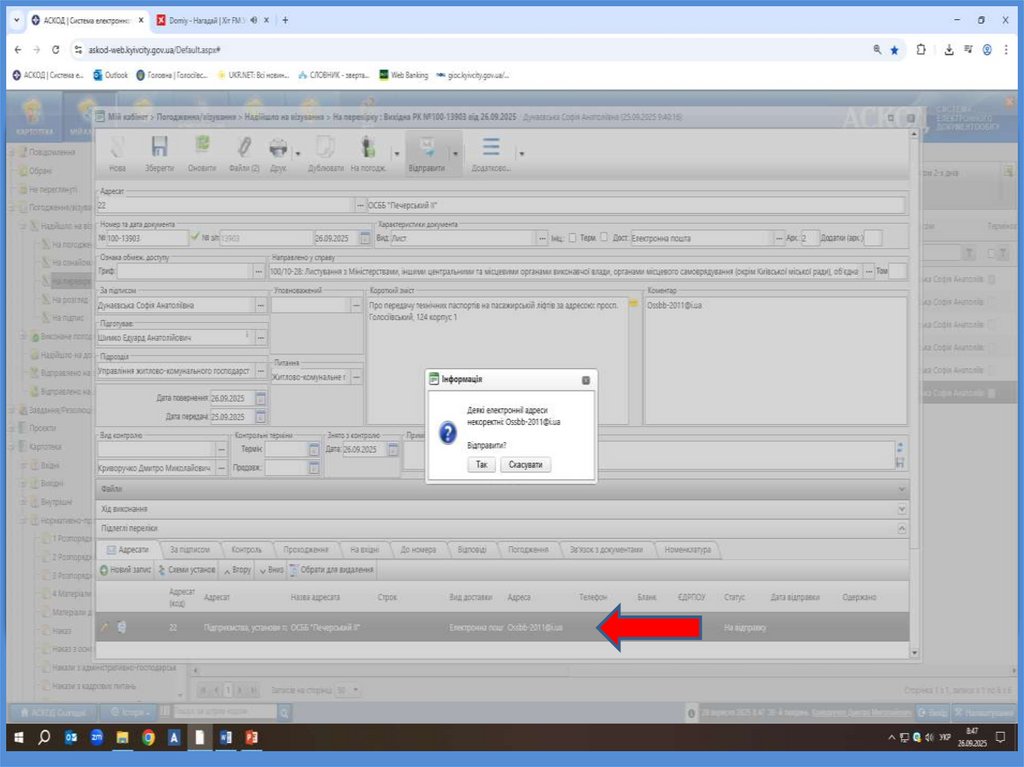Click the Дублювати toolbar icon
The width and height of the screenshot is (1024, 767).
(x=325, y=148)
